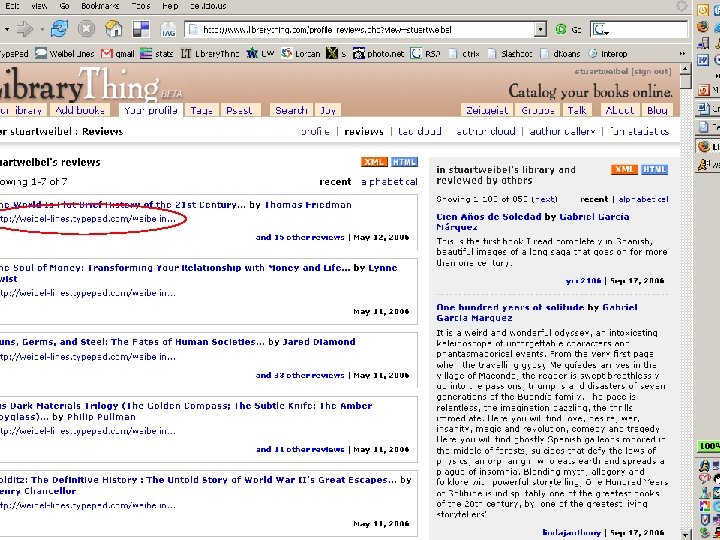Open the search engine selector icon
The width and height of the screenshot is (720, 540).
(x=600, y=30)
